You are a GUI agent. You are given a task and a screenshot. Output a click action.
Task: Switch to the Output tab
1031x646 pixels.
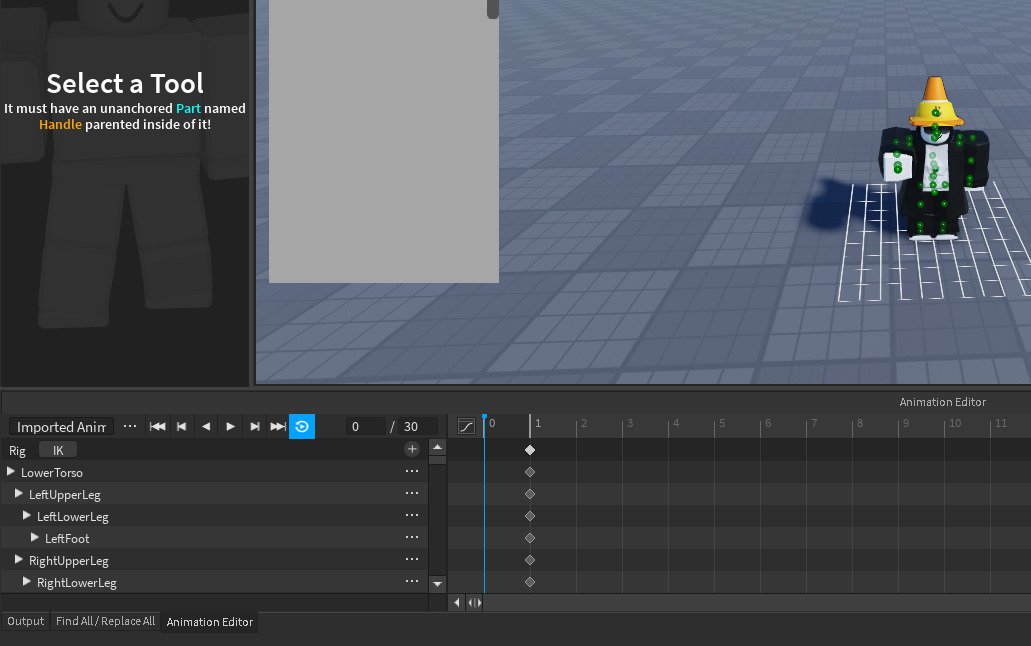[x=25, y=621]
